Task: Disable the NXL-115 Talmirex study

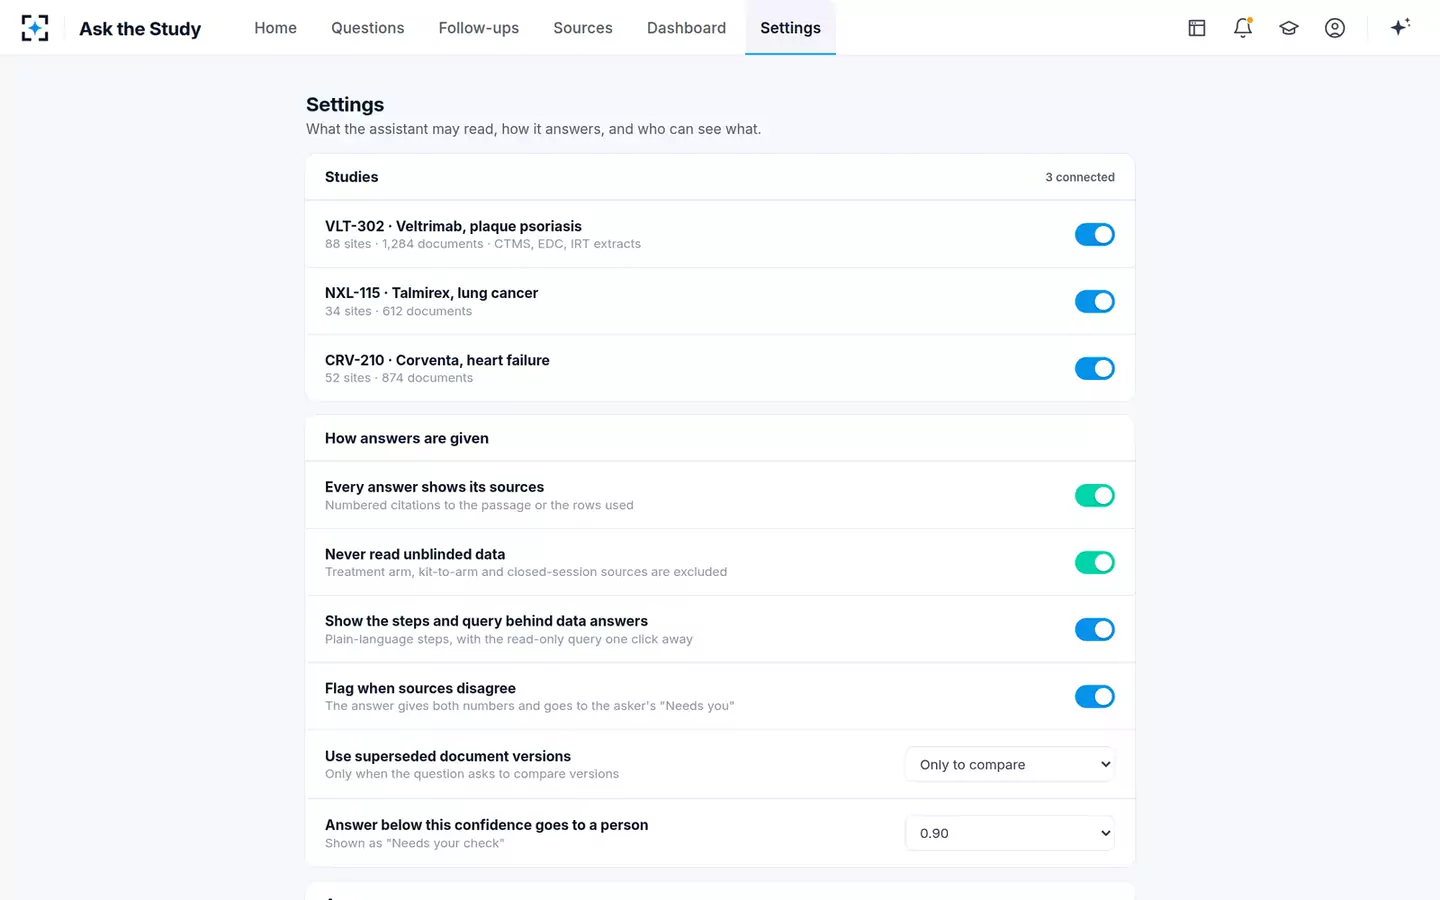Action: pos(1095,301)
